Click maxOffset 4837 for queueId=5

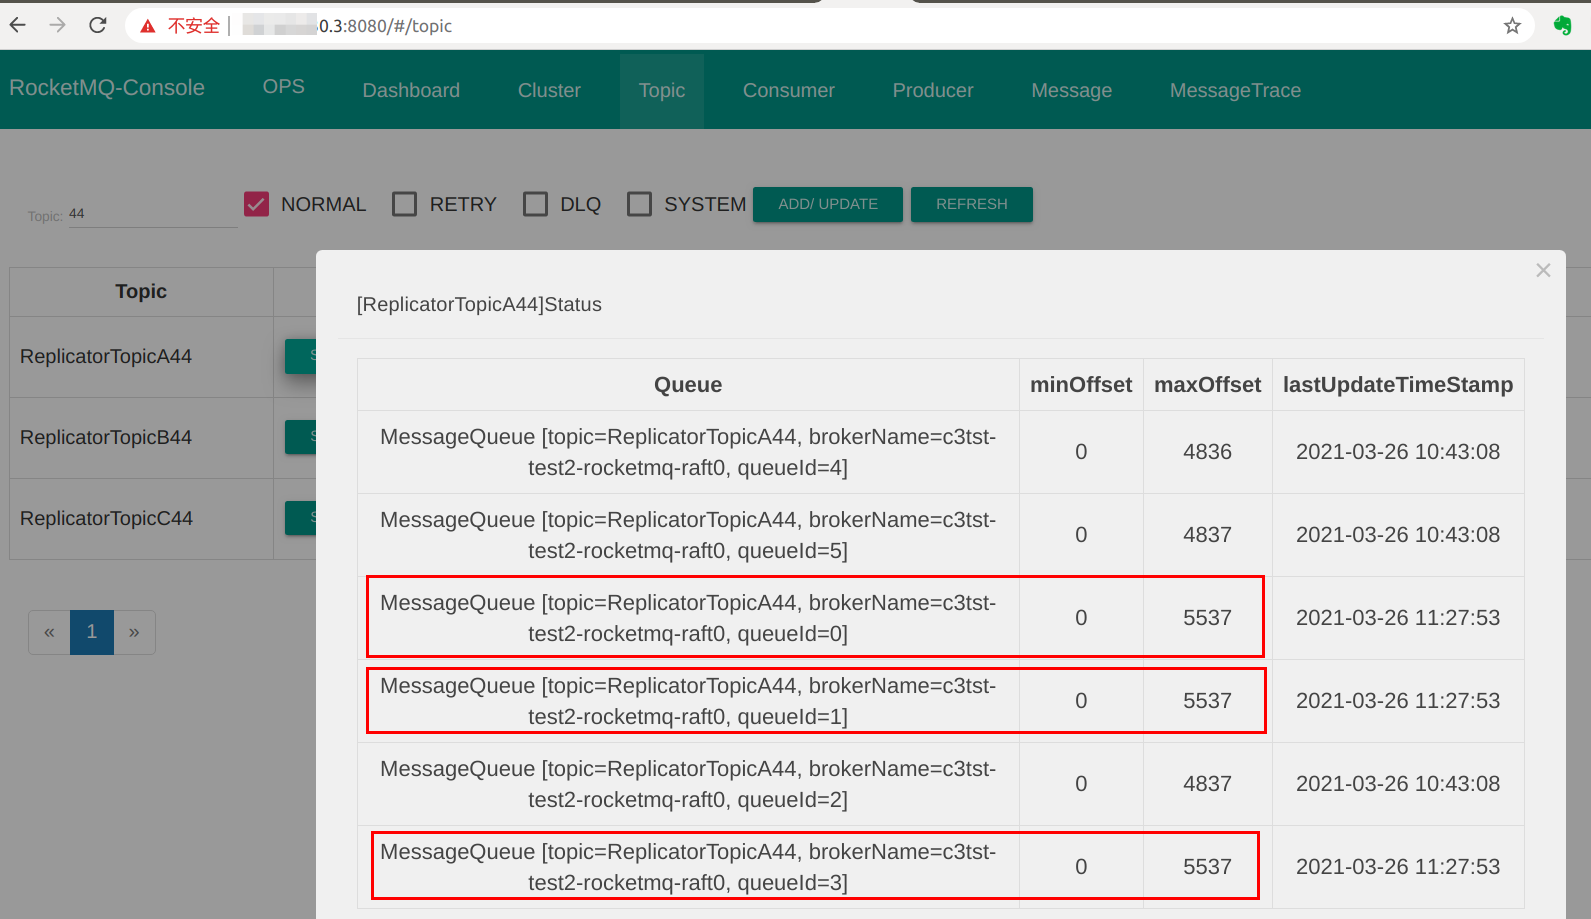click(x=1208, y=535)
